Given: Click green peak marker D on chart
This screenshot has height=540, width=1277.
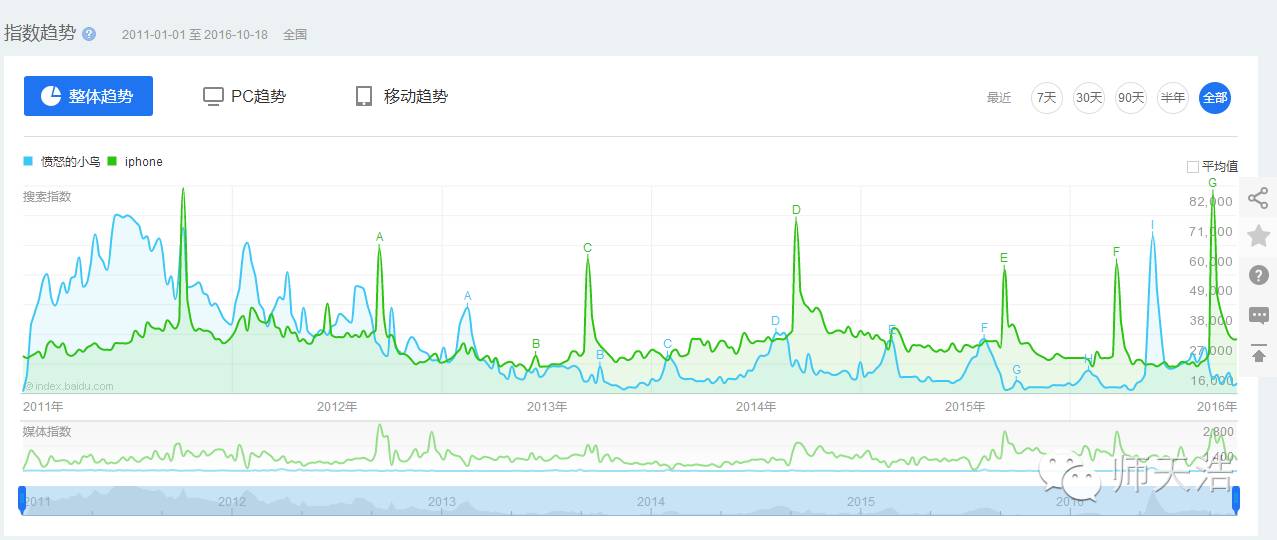Looking at the screenshot, I should (796, 210).
